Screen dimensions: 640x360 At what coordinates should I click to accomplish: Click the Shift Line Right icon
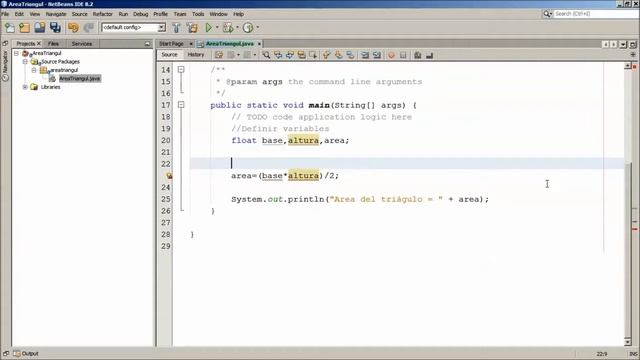pos(377,55)
